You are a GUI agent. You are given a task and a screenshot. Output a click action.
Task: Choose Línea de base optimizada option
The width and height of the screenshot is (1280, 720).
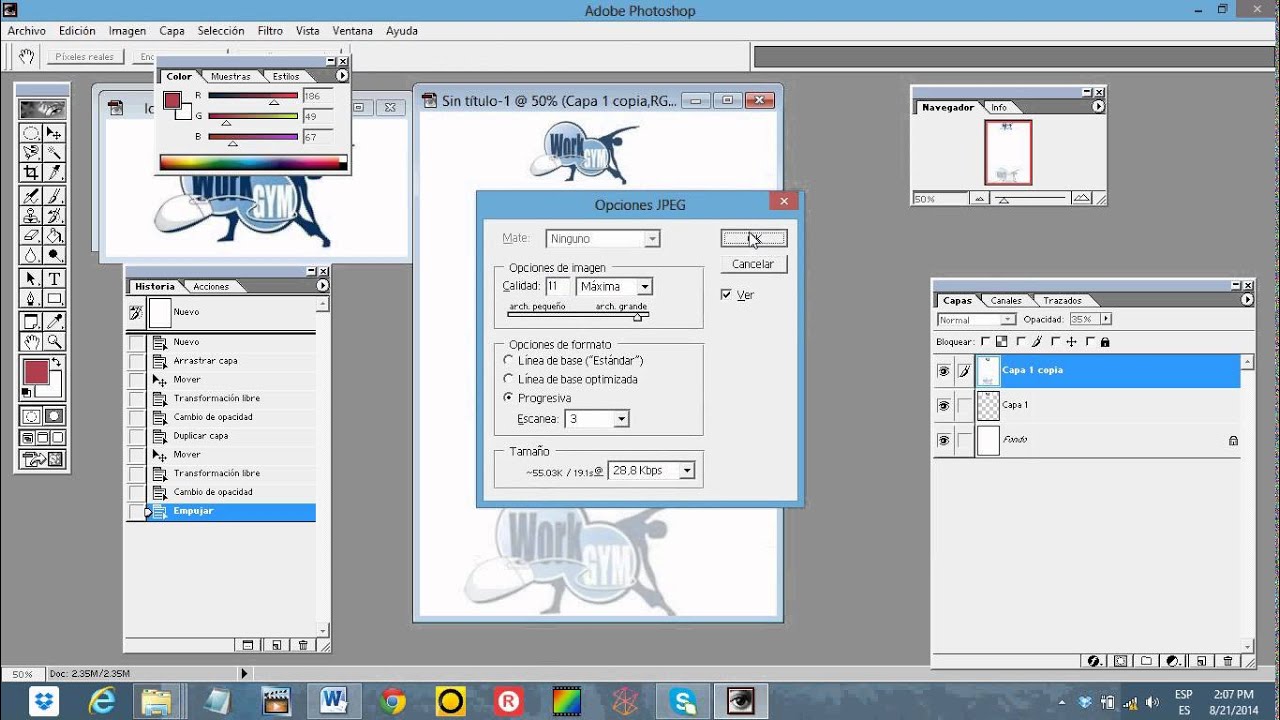pyautogui.click(x=509, y=379)
